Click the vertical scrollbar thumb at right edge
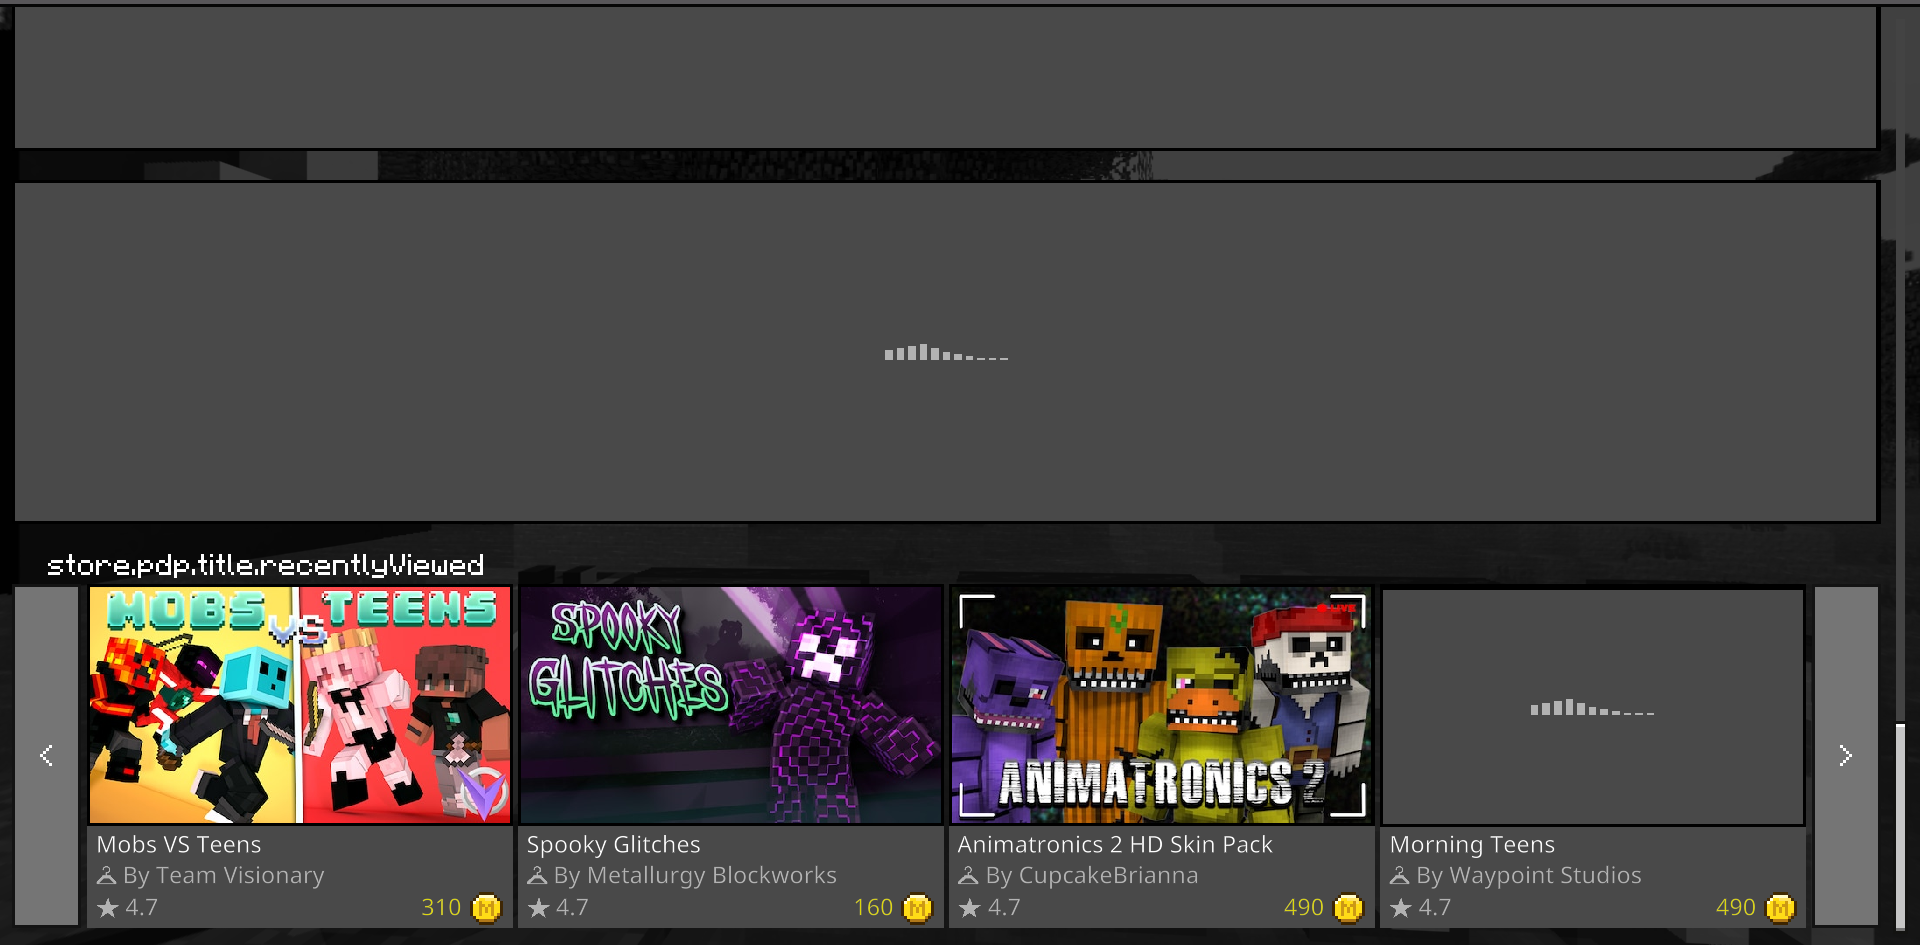 coord(1900,828)
